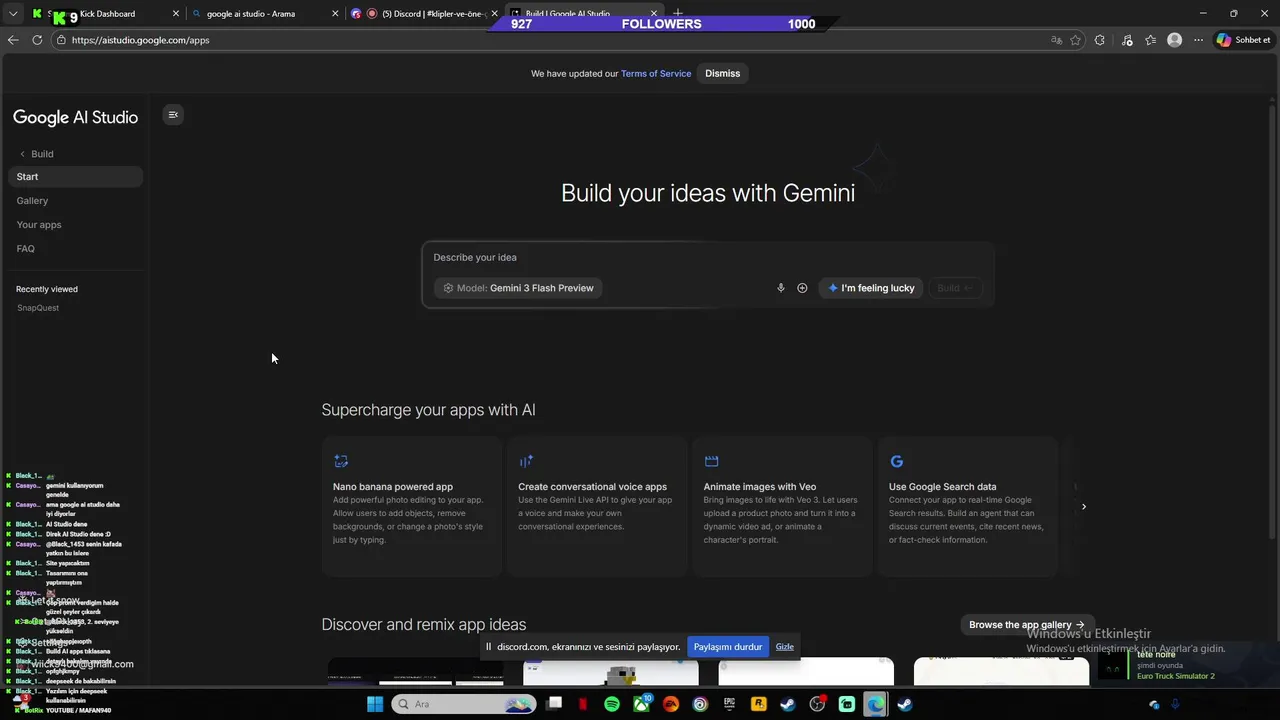This screenshot has width=1280, height=720.
Task: Open the Create conversational voice apps card title
Action: pos(592,487)
